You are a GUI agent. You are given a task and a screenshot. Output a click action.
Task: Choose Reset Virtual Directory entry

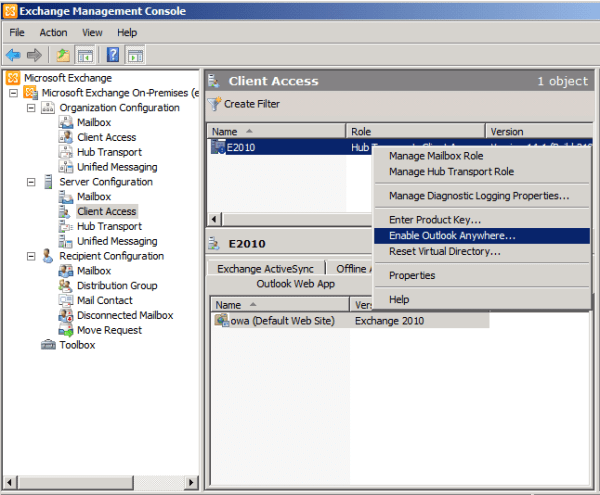[482, 252]
